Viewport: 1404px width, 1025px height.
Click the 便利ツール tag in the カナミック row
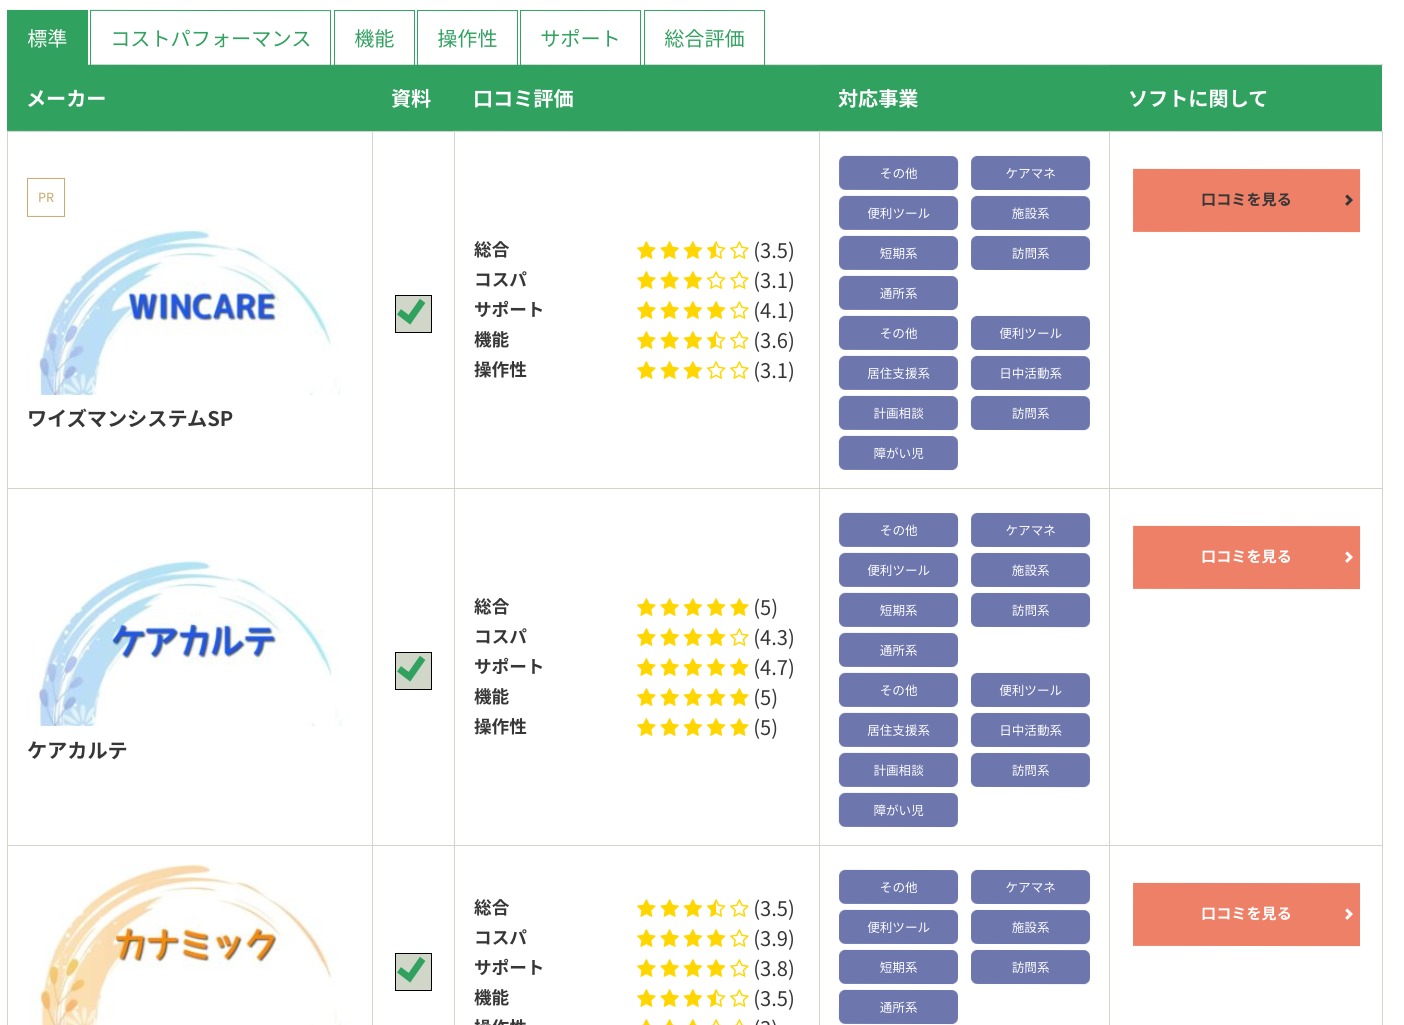[x=898, y=927]
